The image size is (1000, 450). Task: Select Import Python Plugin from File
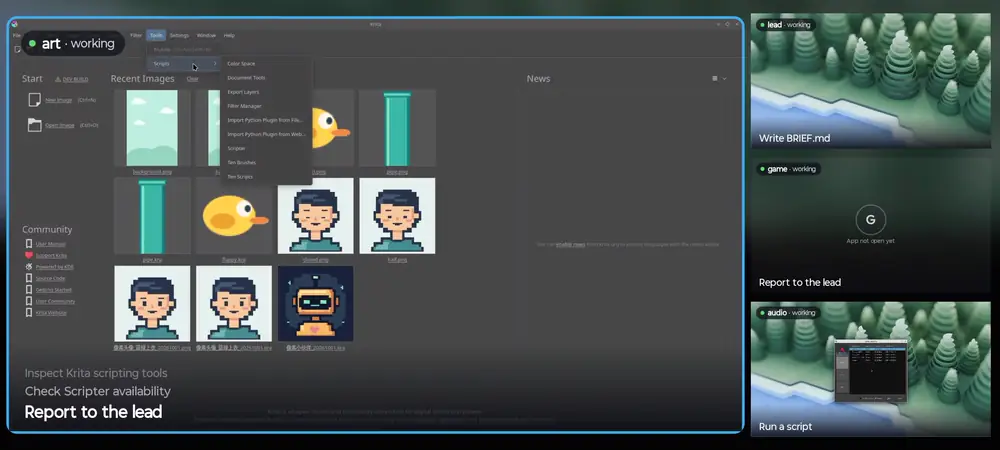click(x=266, y=120)
